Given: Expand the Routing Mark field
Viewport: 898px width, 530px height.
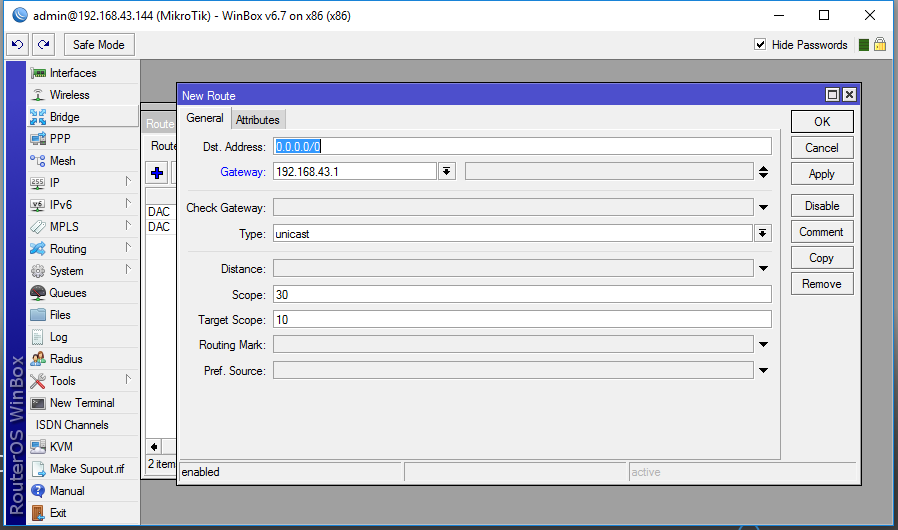Looking at the screenshot, I should (x=763, y=344).
